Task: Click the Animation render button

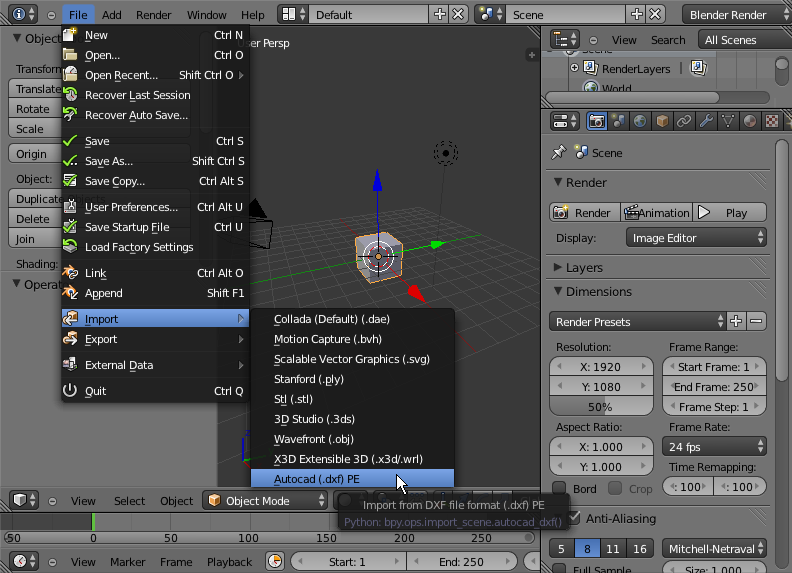Action: coord(656,213)
